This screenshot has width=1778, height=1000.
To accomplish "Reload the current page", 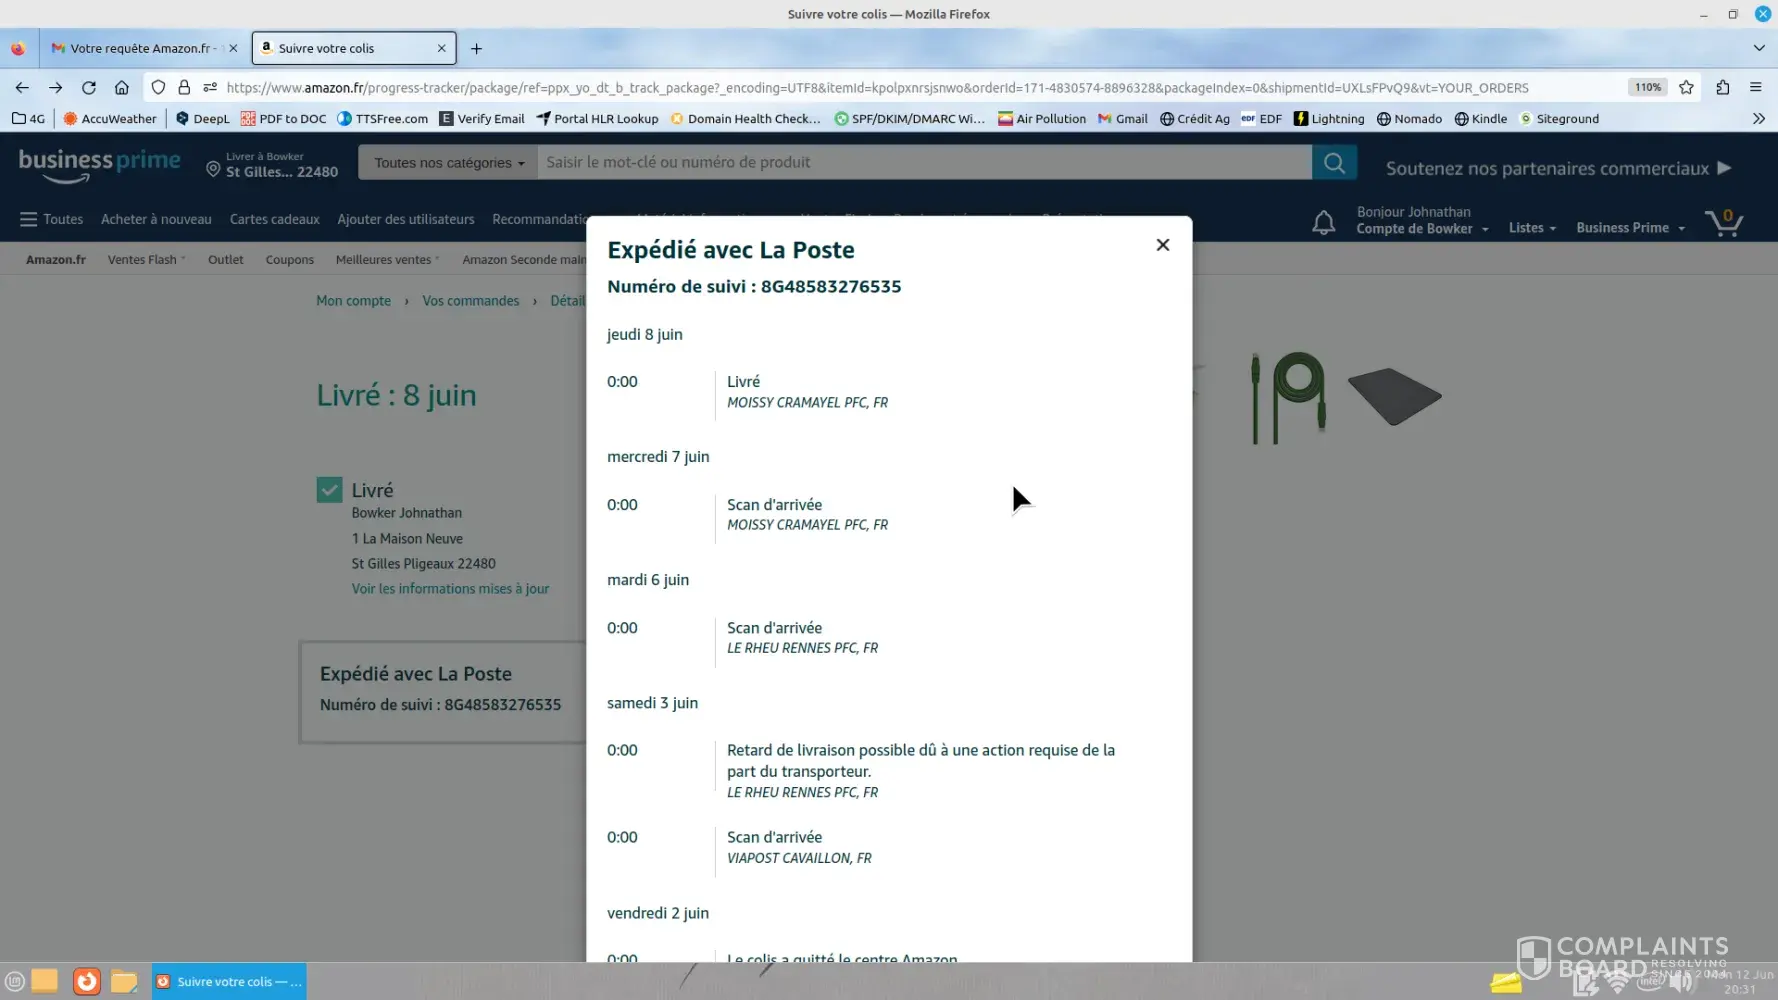I will coord(89,88).
